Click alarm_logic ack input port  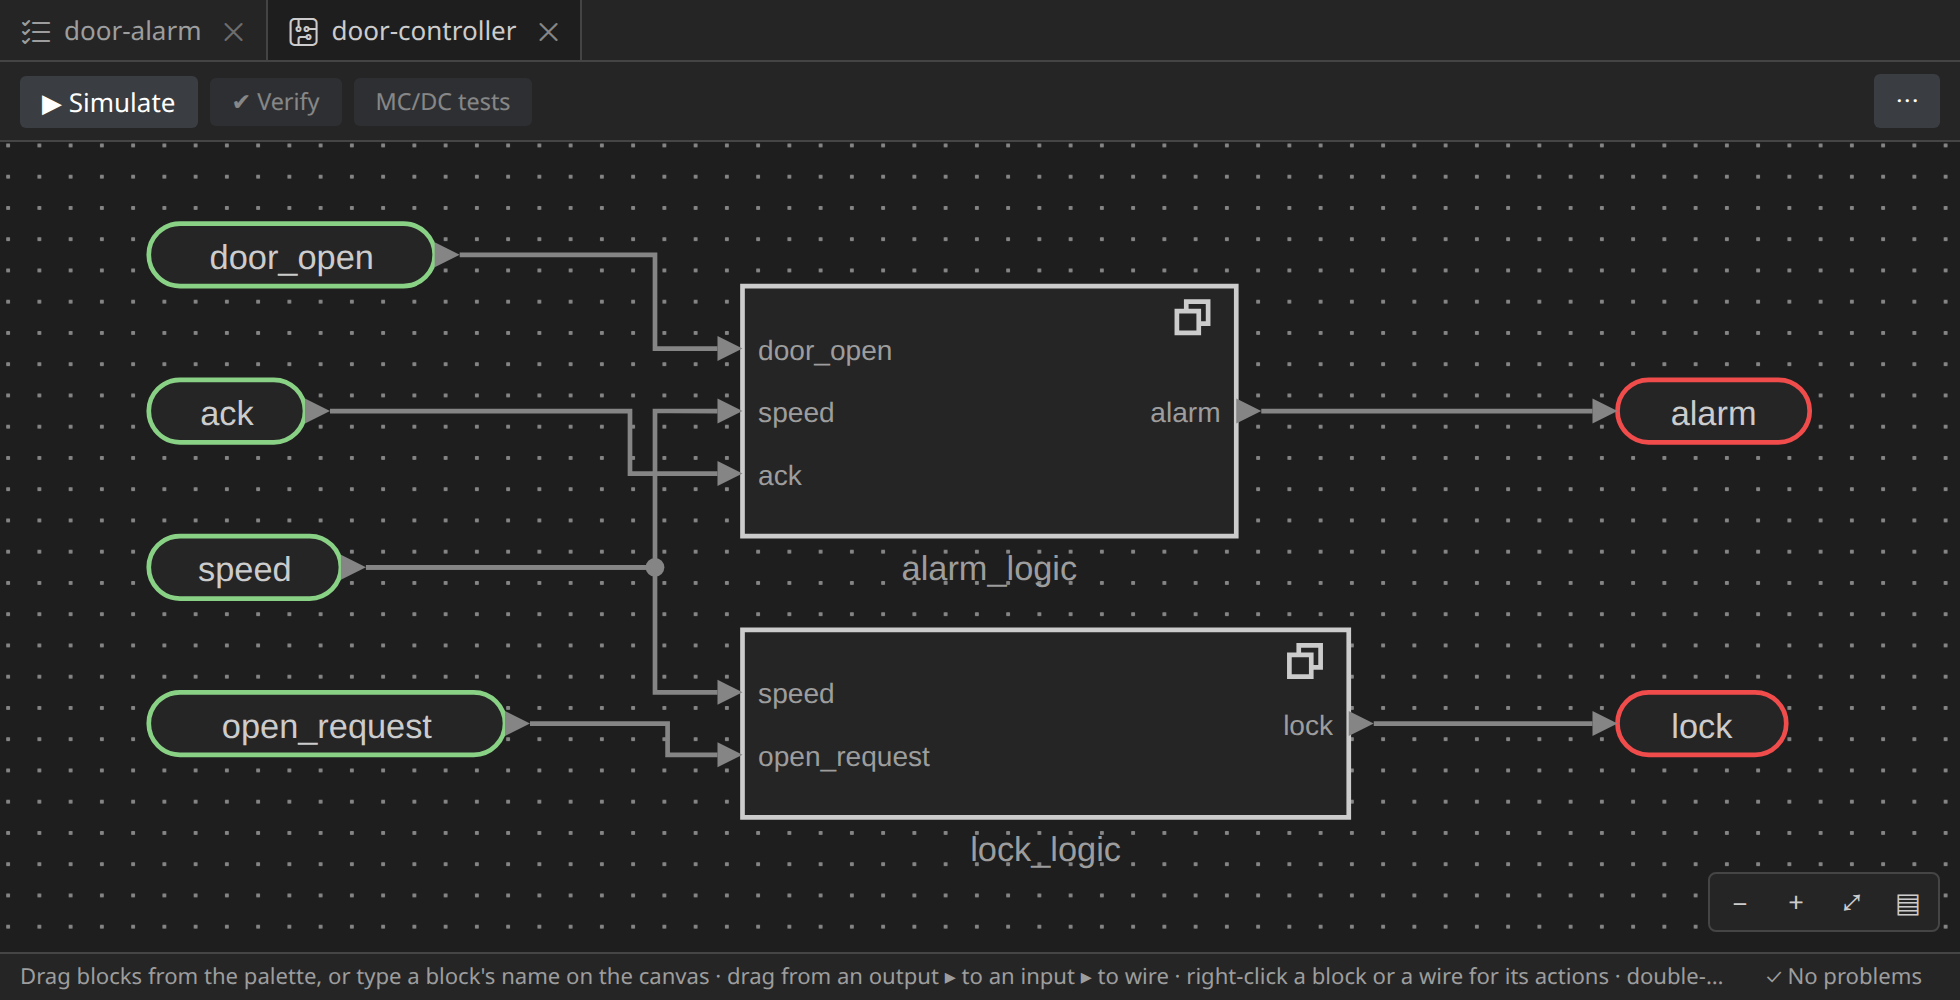click(730, 474)
